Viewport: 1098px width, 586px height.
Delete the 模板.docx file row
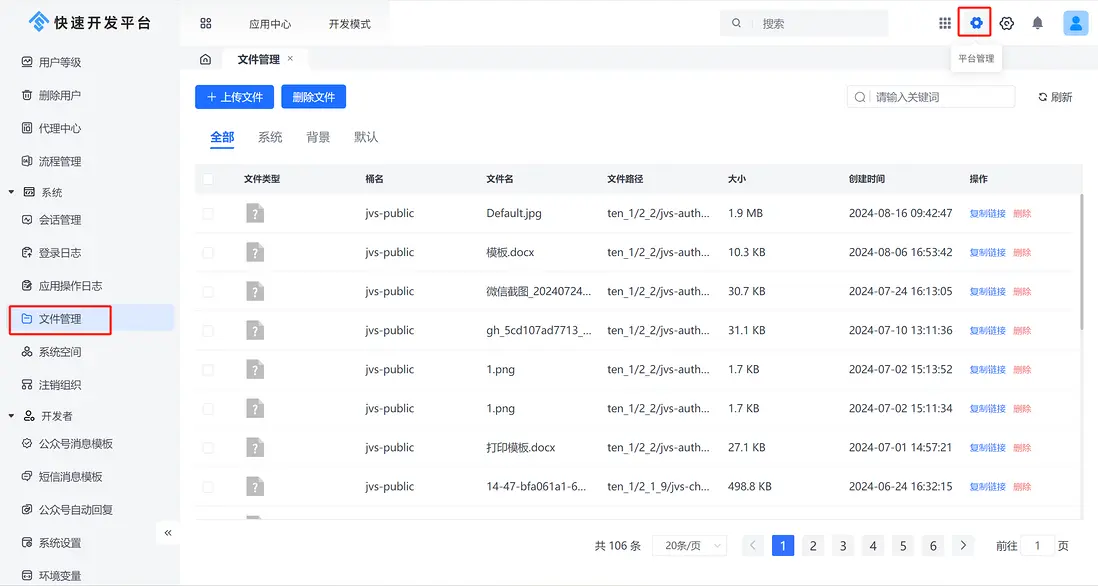pyautogui.click(x=1022, y=253)
